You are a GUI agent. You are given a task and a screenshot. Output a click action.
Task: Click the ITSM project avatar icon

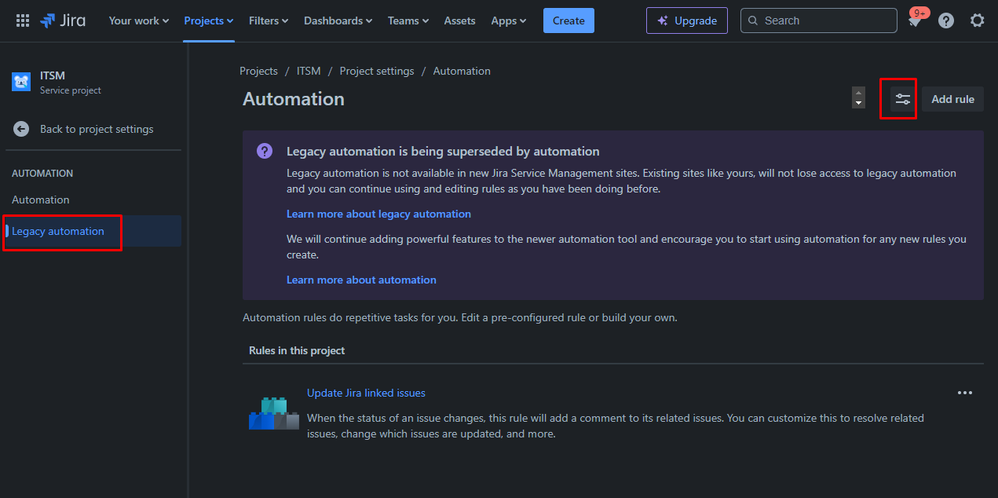[21, 82]
